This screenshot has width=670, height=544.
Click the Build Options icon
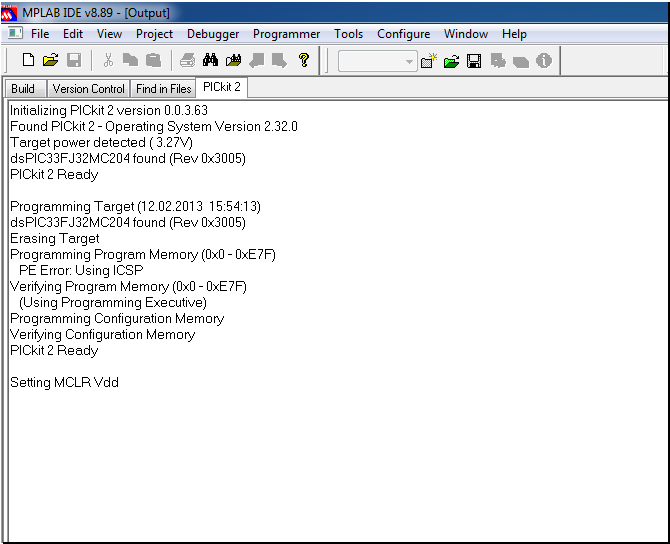click(x=498, y=61)
